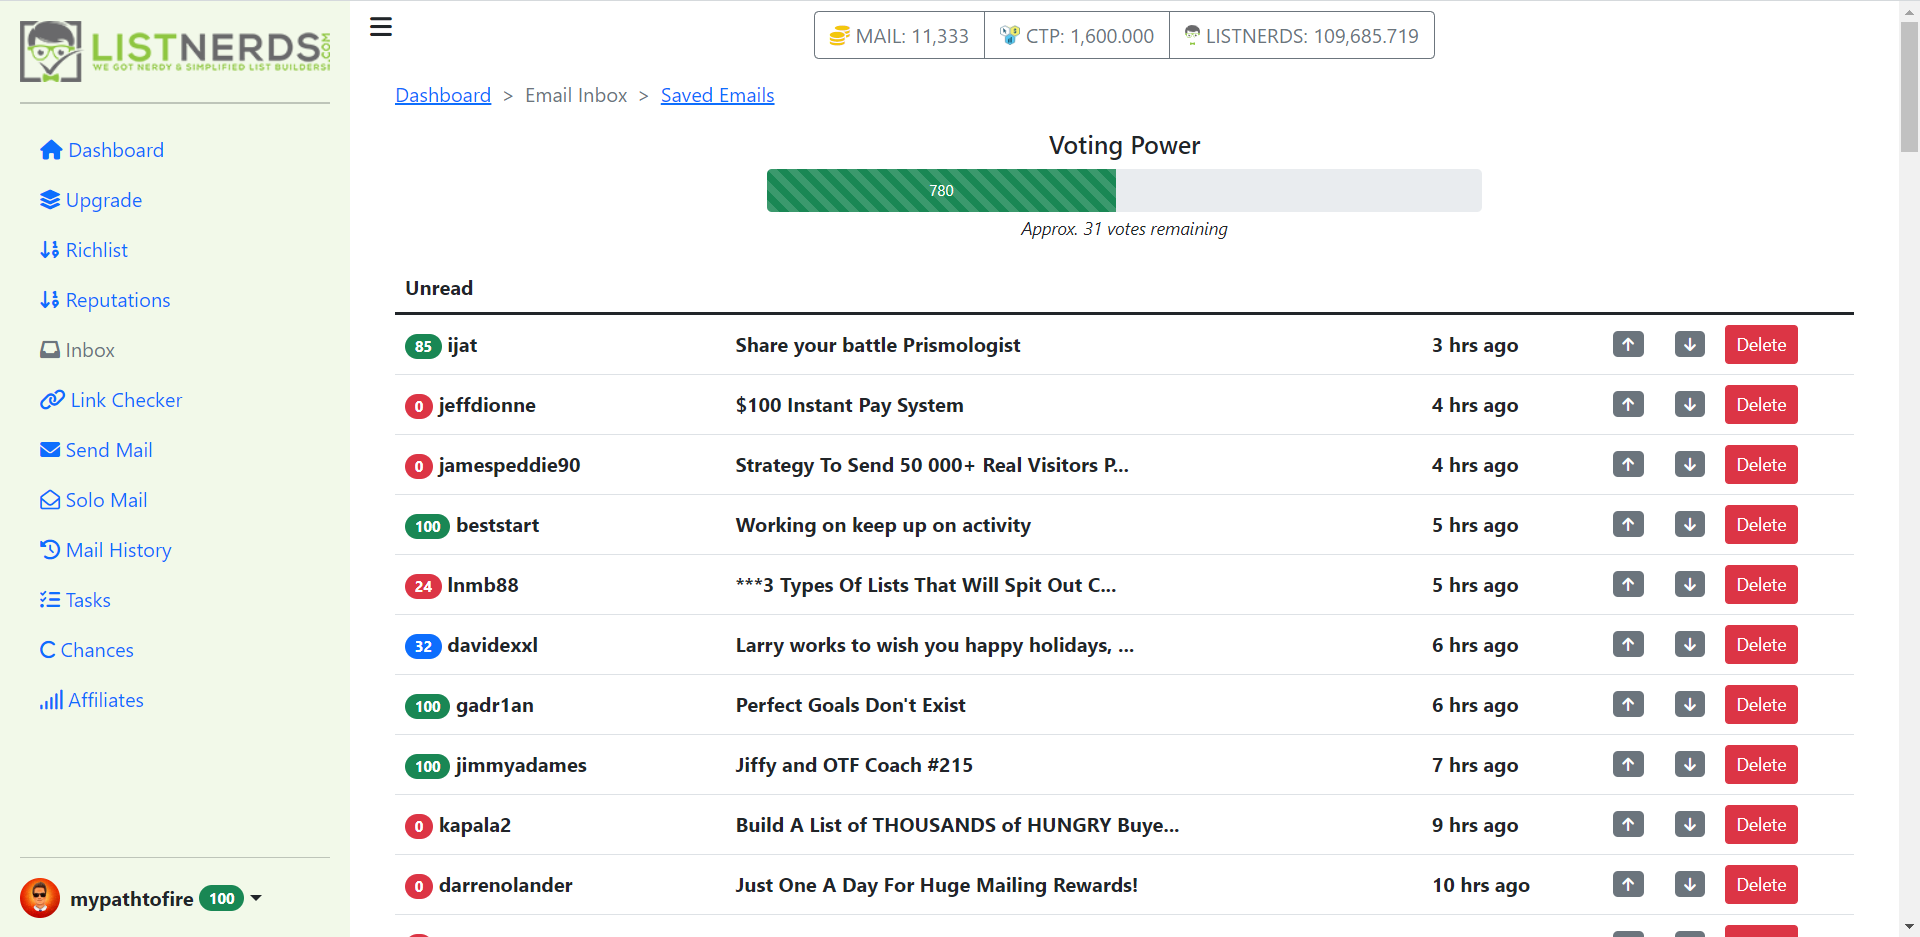The height and width of the screenshot is (937, 1920).
Task: View Mail History in sidebar
Action: point(106,550)
